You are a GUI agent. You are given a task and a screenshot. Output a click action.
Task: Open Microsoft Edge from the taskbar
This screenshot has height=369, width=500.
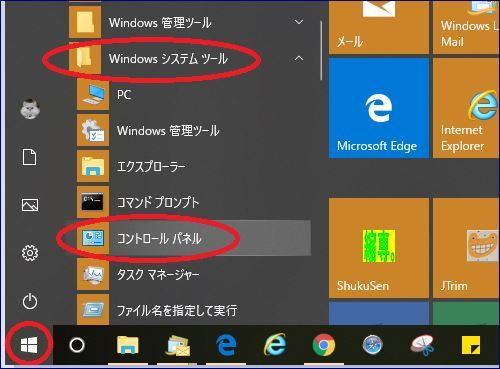tap(226, 345)
